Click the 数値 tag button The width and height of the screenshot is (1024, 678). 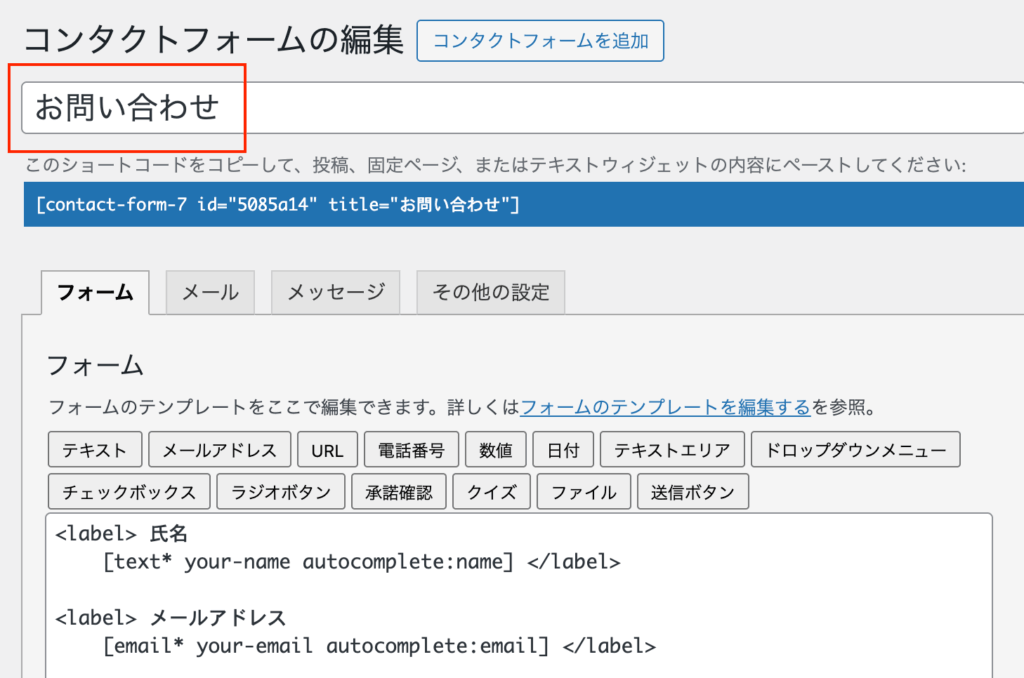pyautogui.click(x=496, y=450)
